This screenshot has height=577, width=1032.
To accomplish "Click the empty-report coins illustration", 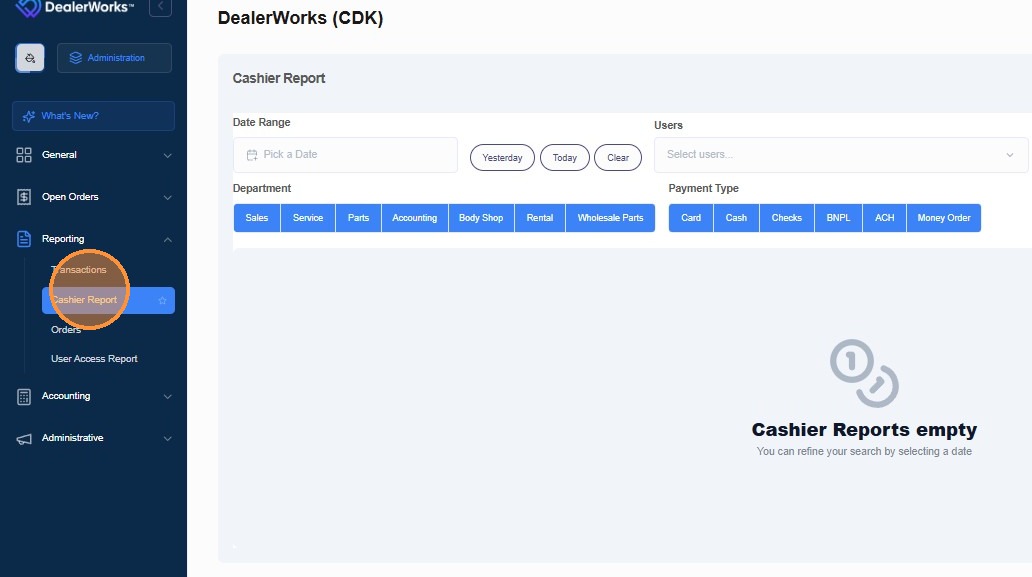I will point(864,373).
